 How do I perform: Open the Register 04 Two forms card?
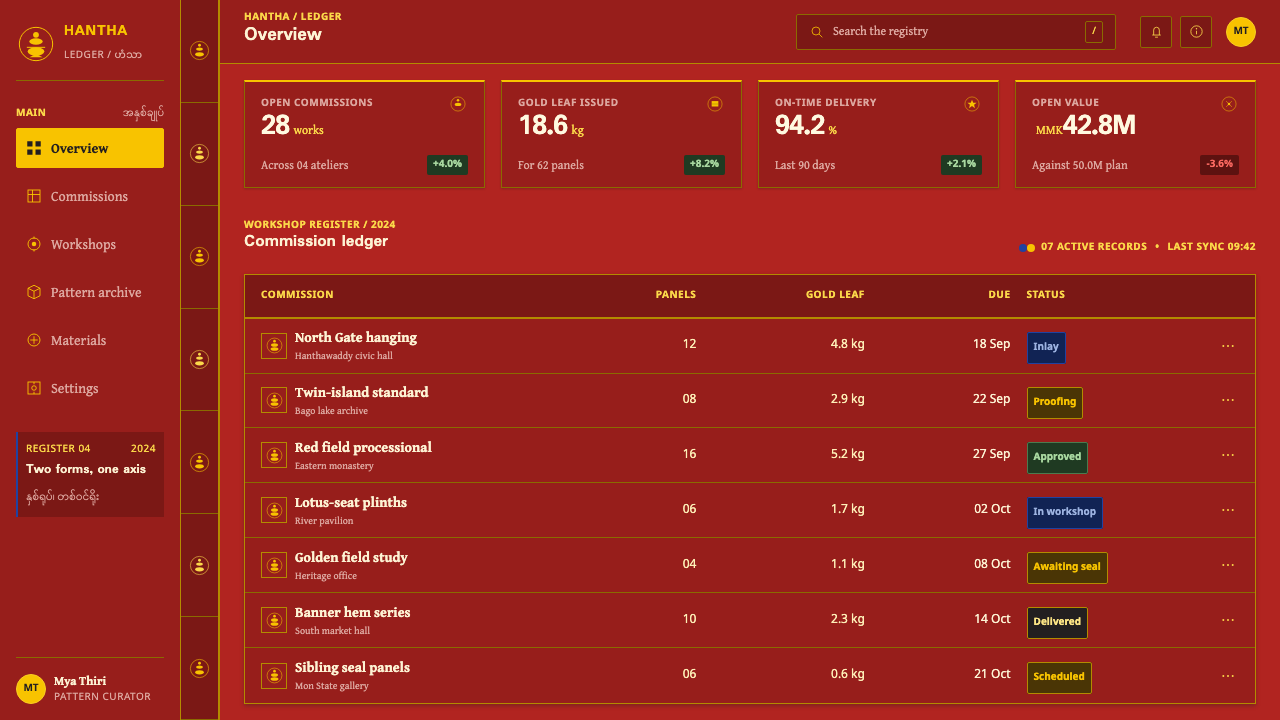point(90,474)
